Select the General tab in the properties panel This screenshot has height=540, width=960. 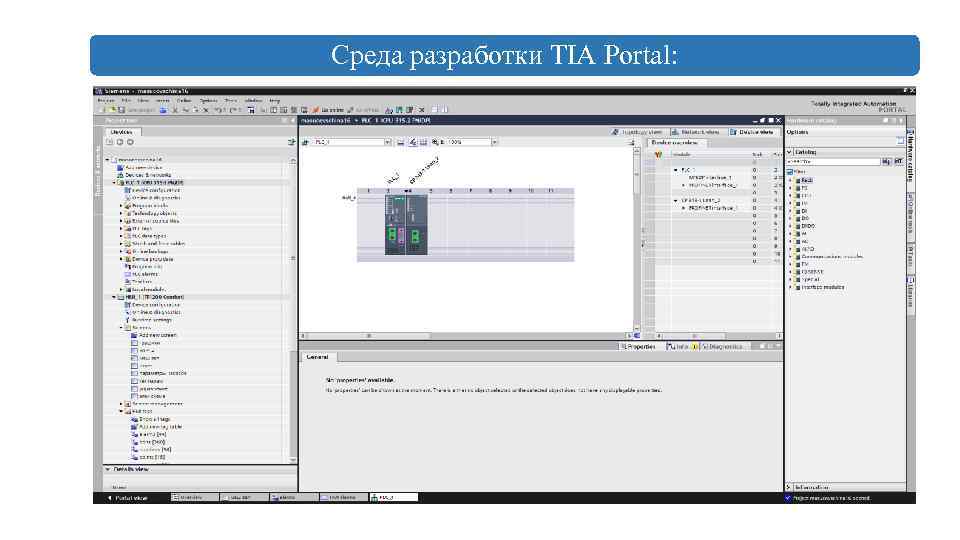317,357
